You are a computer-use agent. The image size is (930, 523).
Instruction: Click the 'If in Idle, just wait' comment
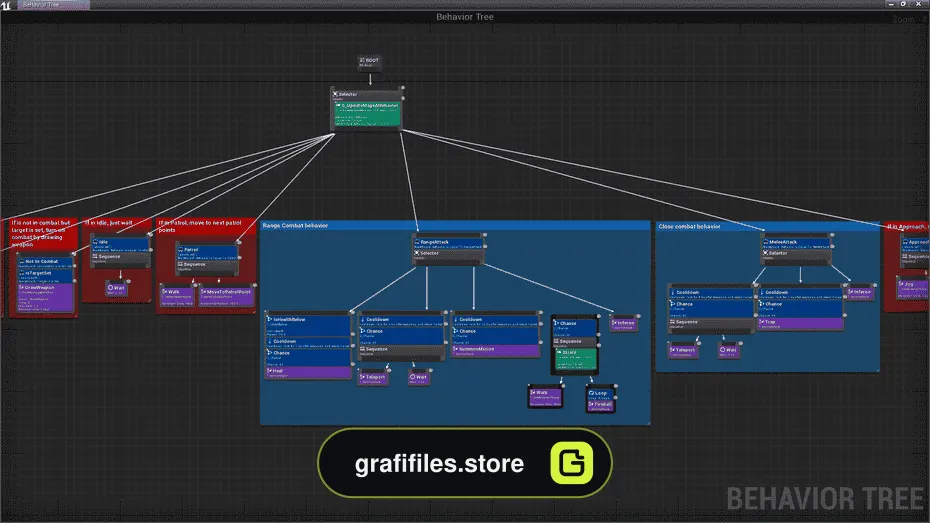[x=109, y=223]
